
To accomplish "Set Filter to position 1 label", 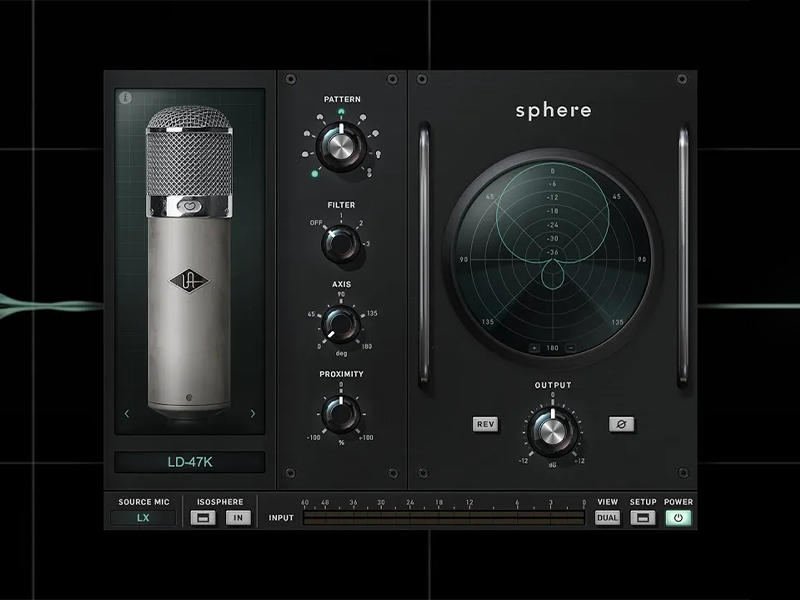I will click(x=341, y=216).
